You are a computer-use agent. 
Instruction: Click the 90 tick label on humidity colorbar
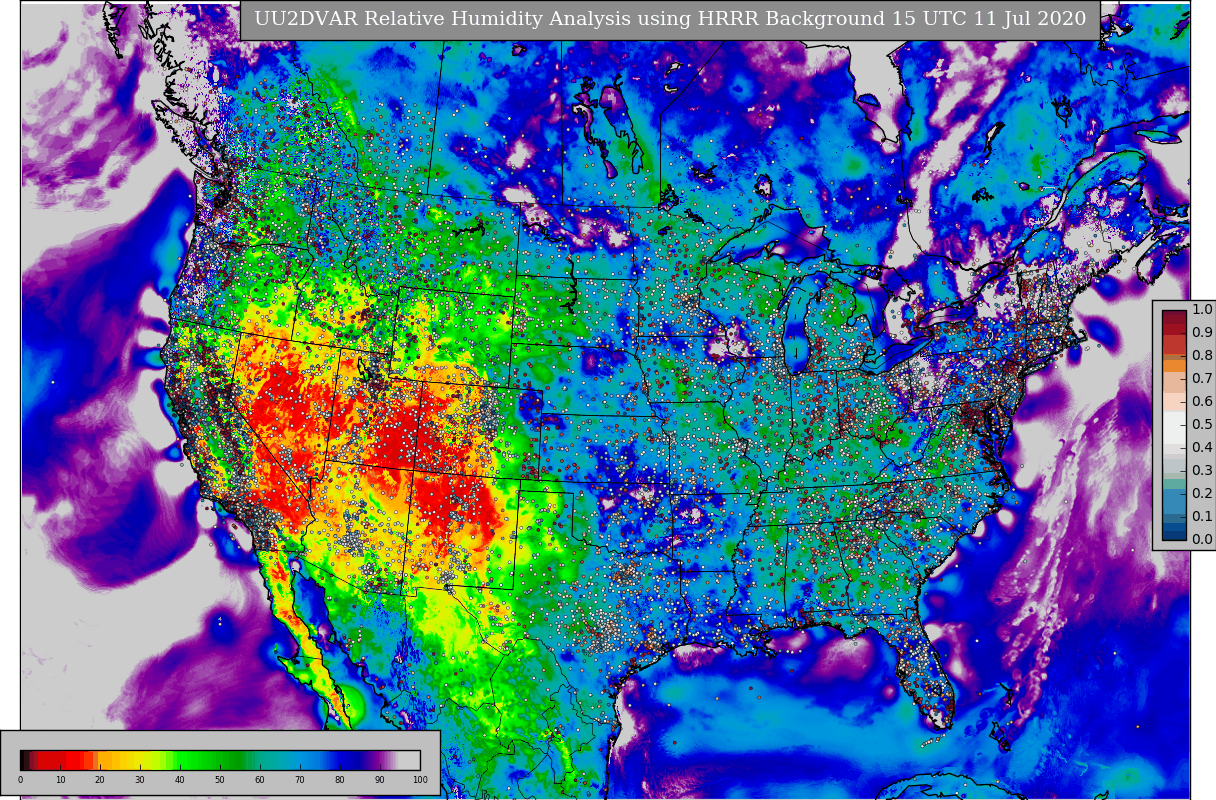380,779
